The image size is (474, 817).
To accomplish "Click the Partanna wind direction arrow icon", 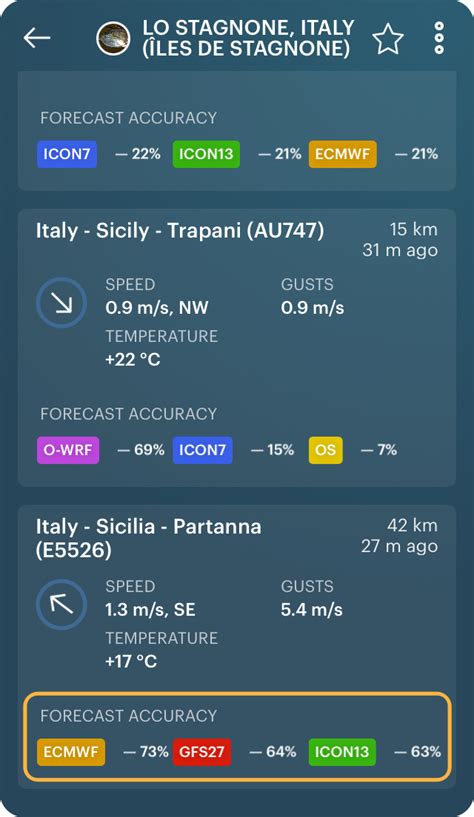I will 61,604.
